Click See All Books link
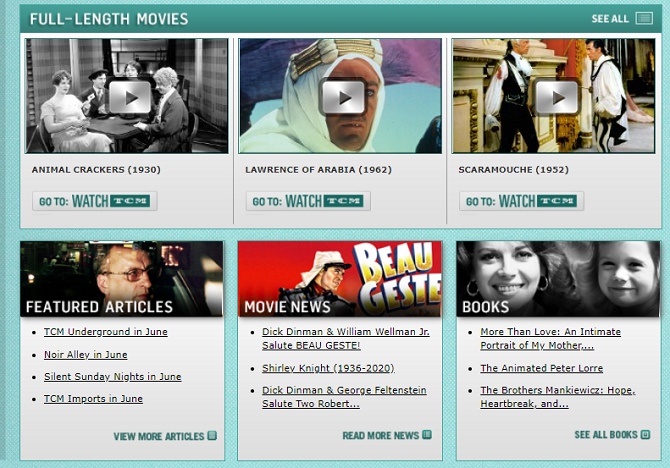This screenshot has height=468, width=670. pos(606,435)
